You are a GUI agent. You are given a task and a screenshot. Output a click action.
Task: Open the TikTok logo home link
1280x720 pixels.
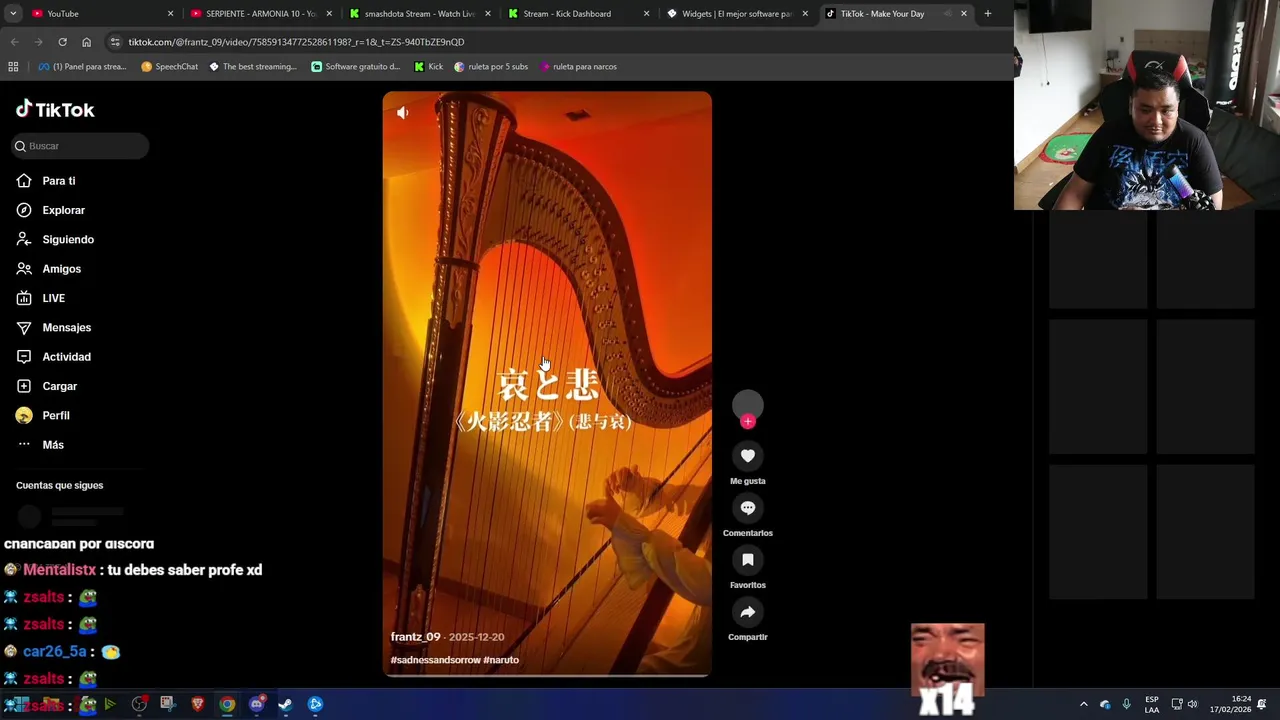click(x=55, y=109)
